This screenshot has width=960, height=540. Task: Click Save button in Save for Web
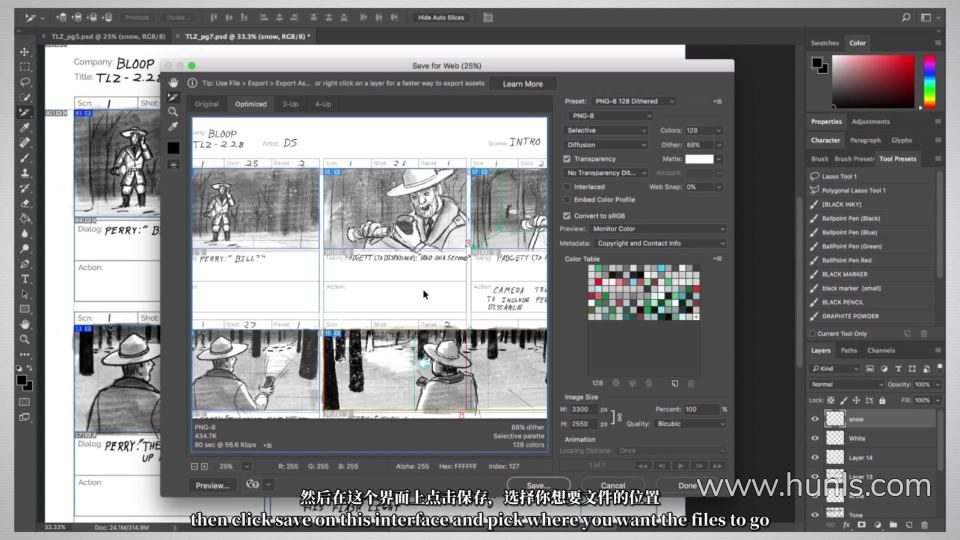[539, 485]
